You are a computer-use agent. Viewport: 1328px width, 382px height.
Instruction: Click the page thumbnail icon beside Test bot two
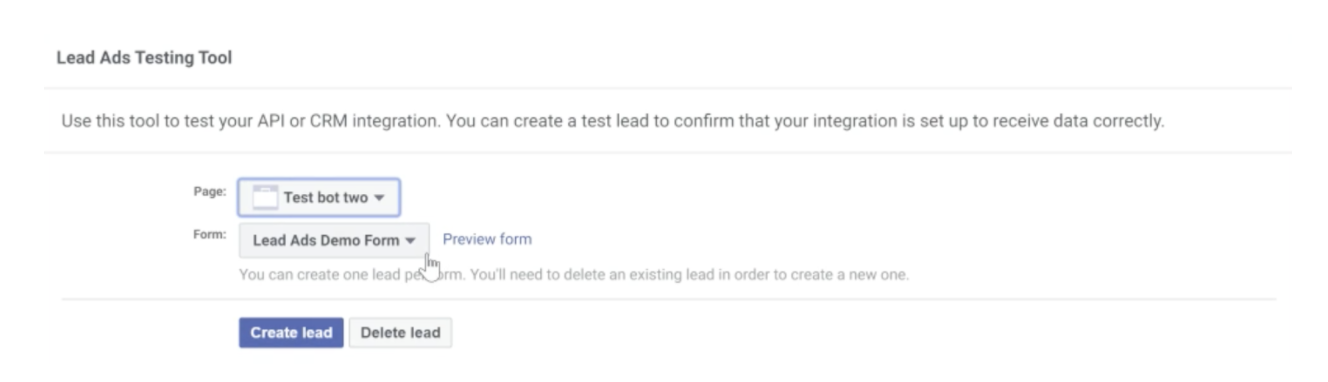coord(264,197)
